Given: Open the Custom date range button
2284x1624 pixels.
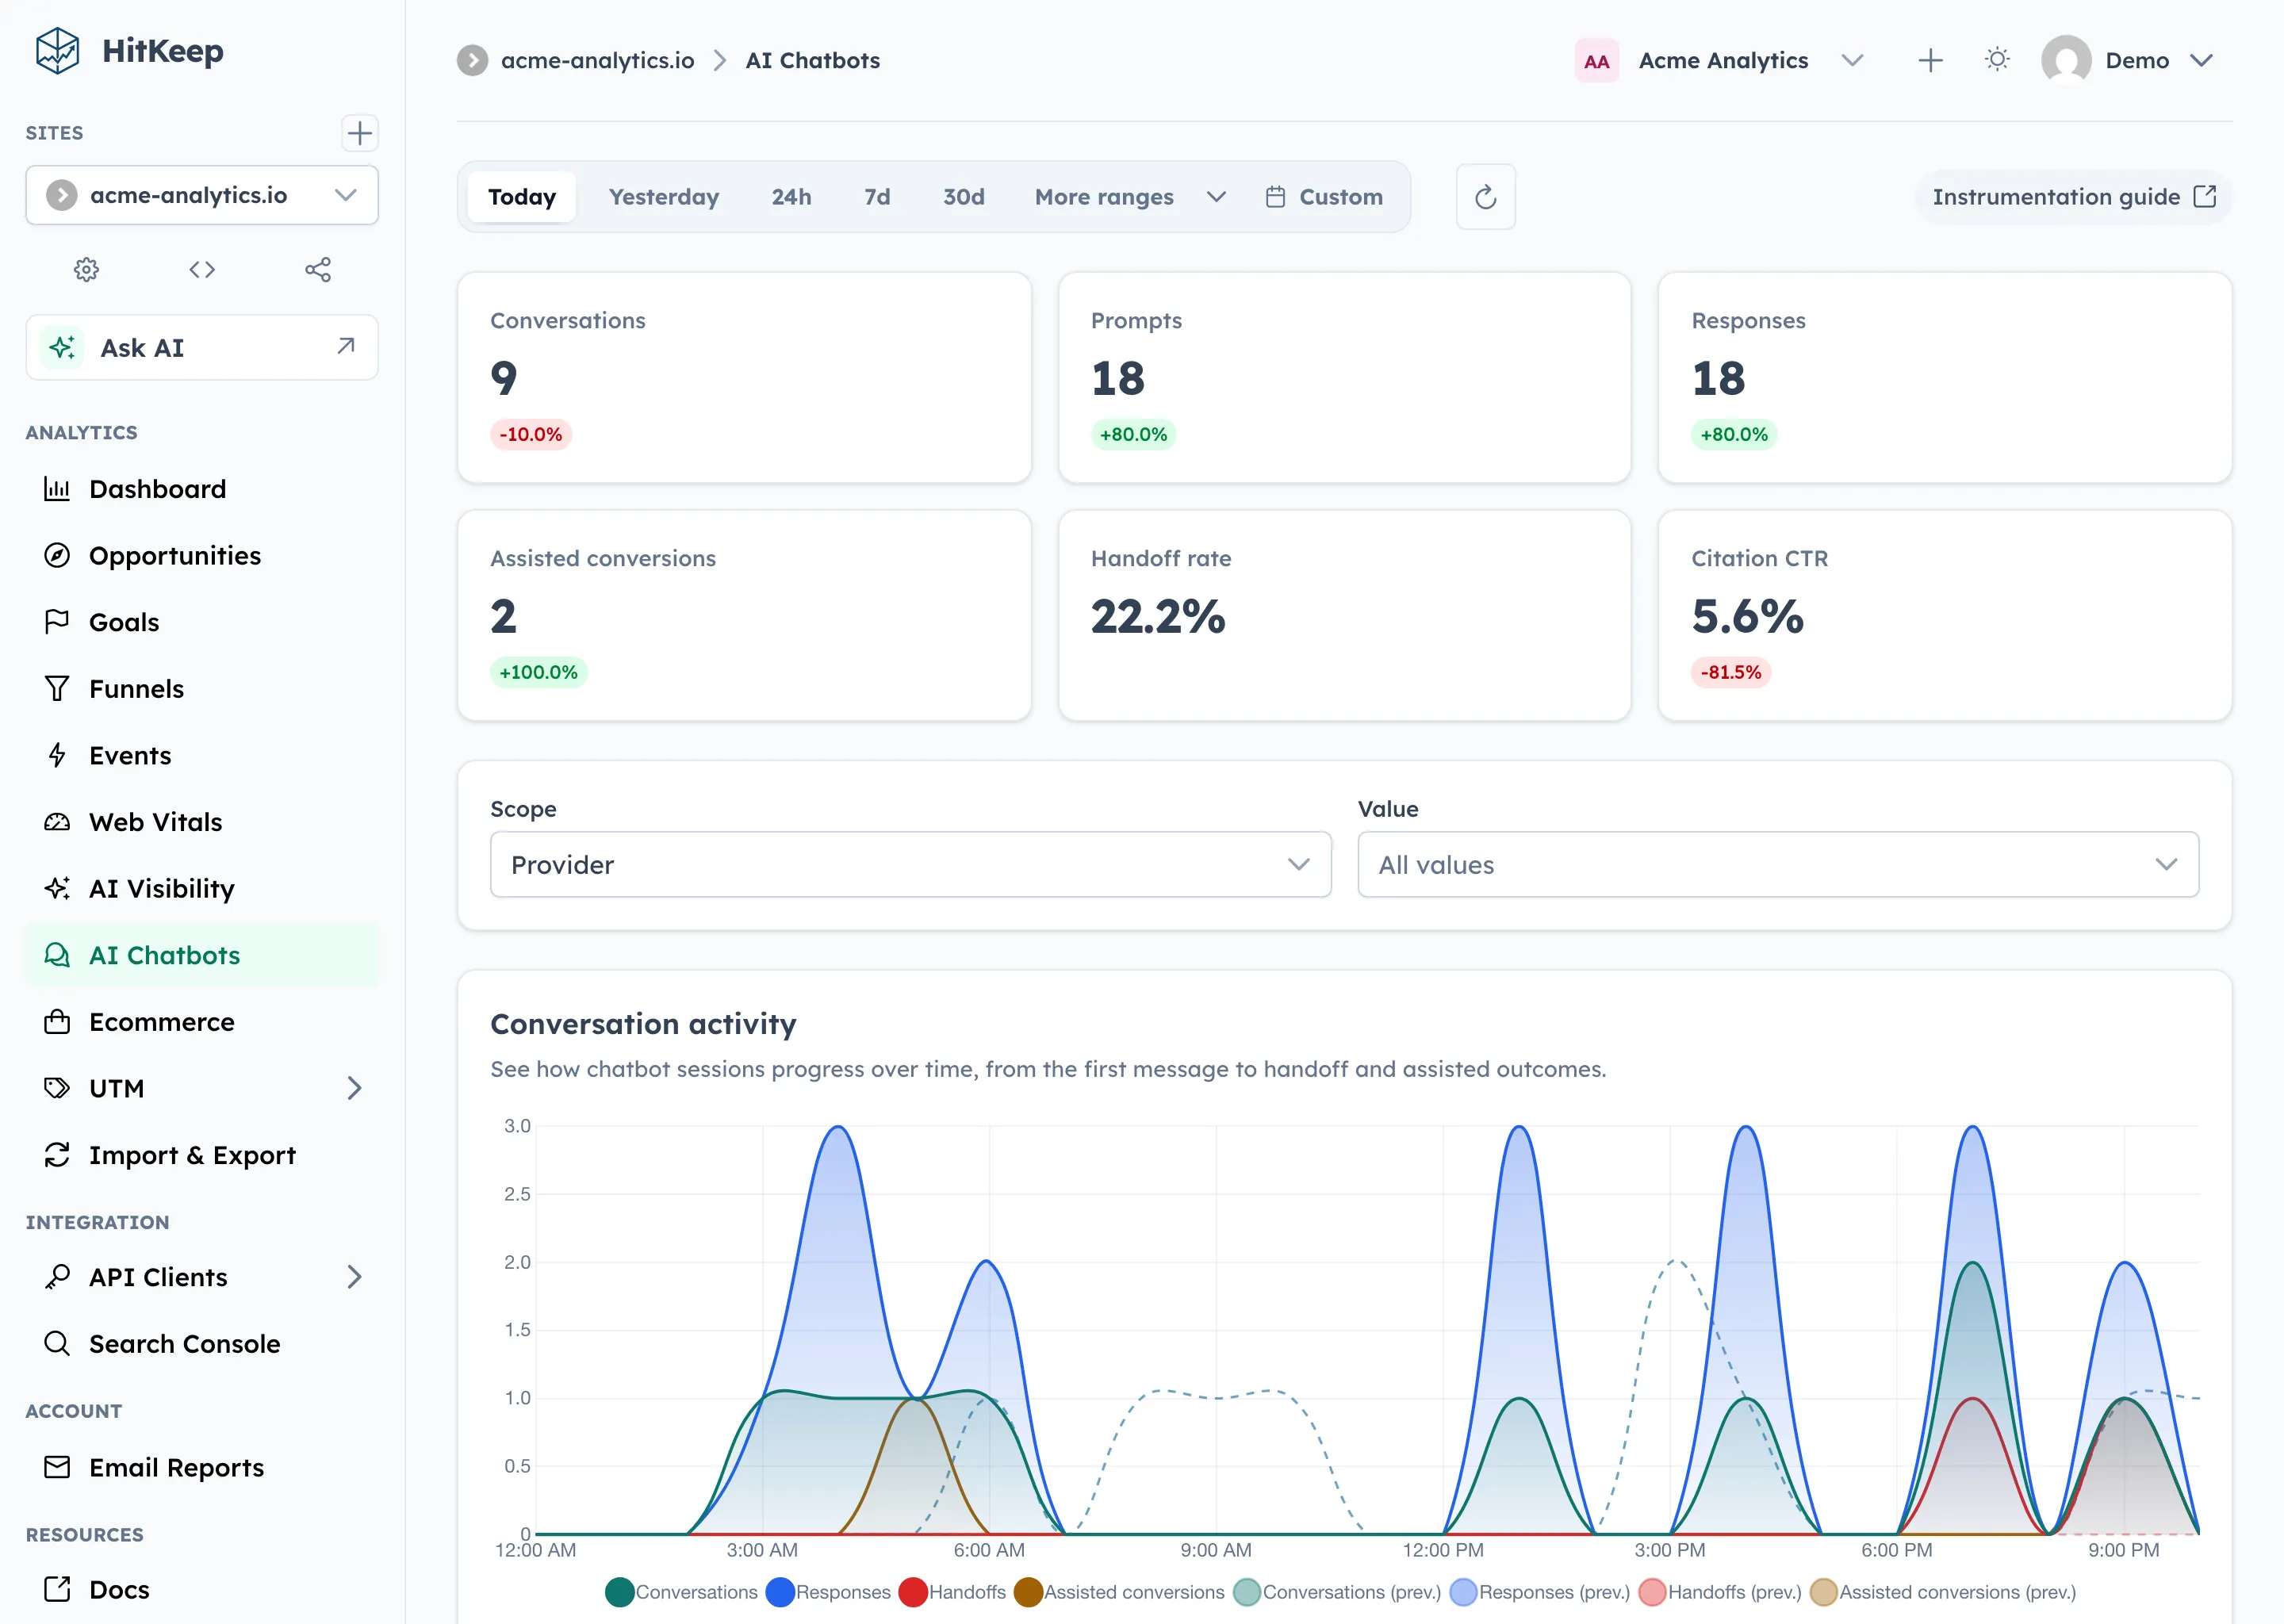Looking at the screenshot, I should pos(1324,197).
